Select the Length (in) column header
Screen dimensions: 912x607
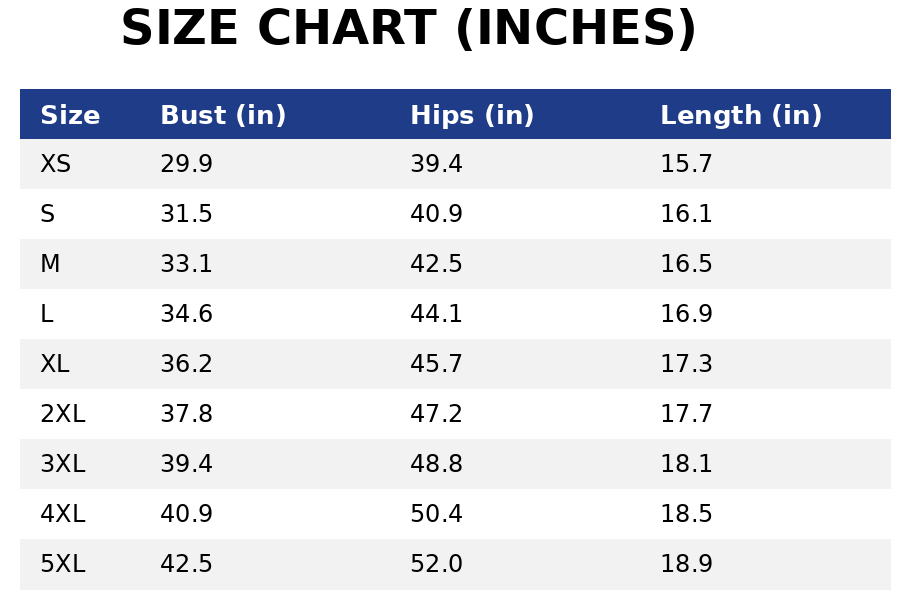[x=741, y=116]
